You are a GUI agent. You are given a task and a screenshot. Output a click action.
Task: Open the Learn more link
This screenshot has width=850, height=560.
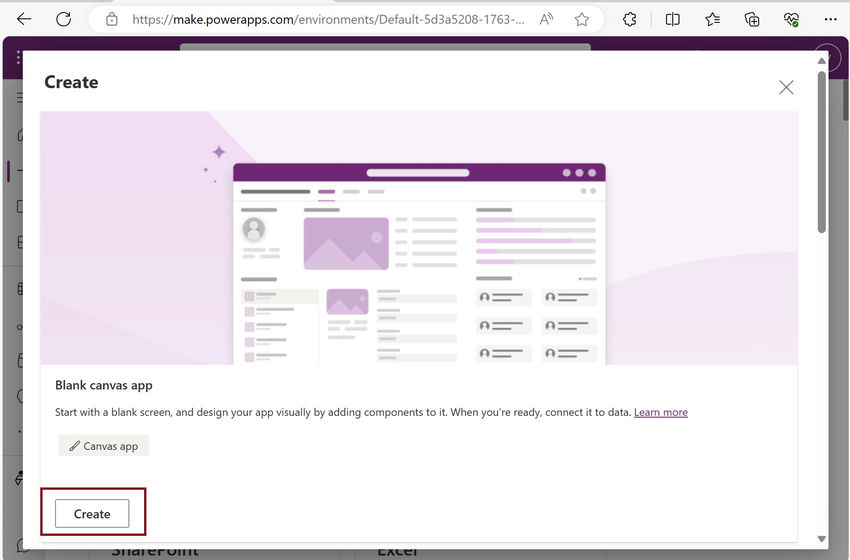pos(660,412)
